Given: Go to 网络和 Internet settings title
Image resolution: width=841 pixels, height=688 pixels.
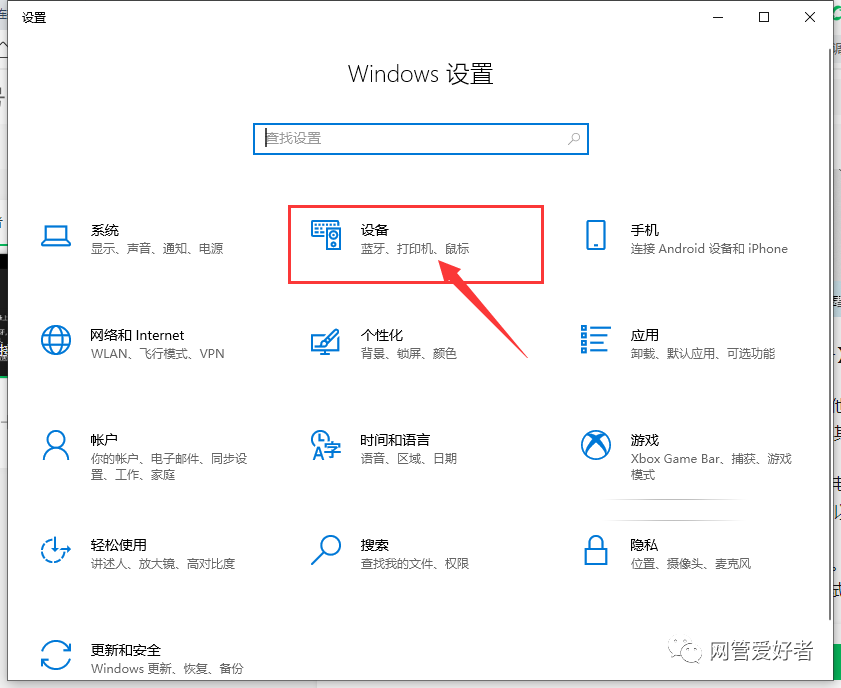Looking at the screenshot, I should pos(137,335).
